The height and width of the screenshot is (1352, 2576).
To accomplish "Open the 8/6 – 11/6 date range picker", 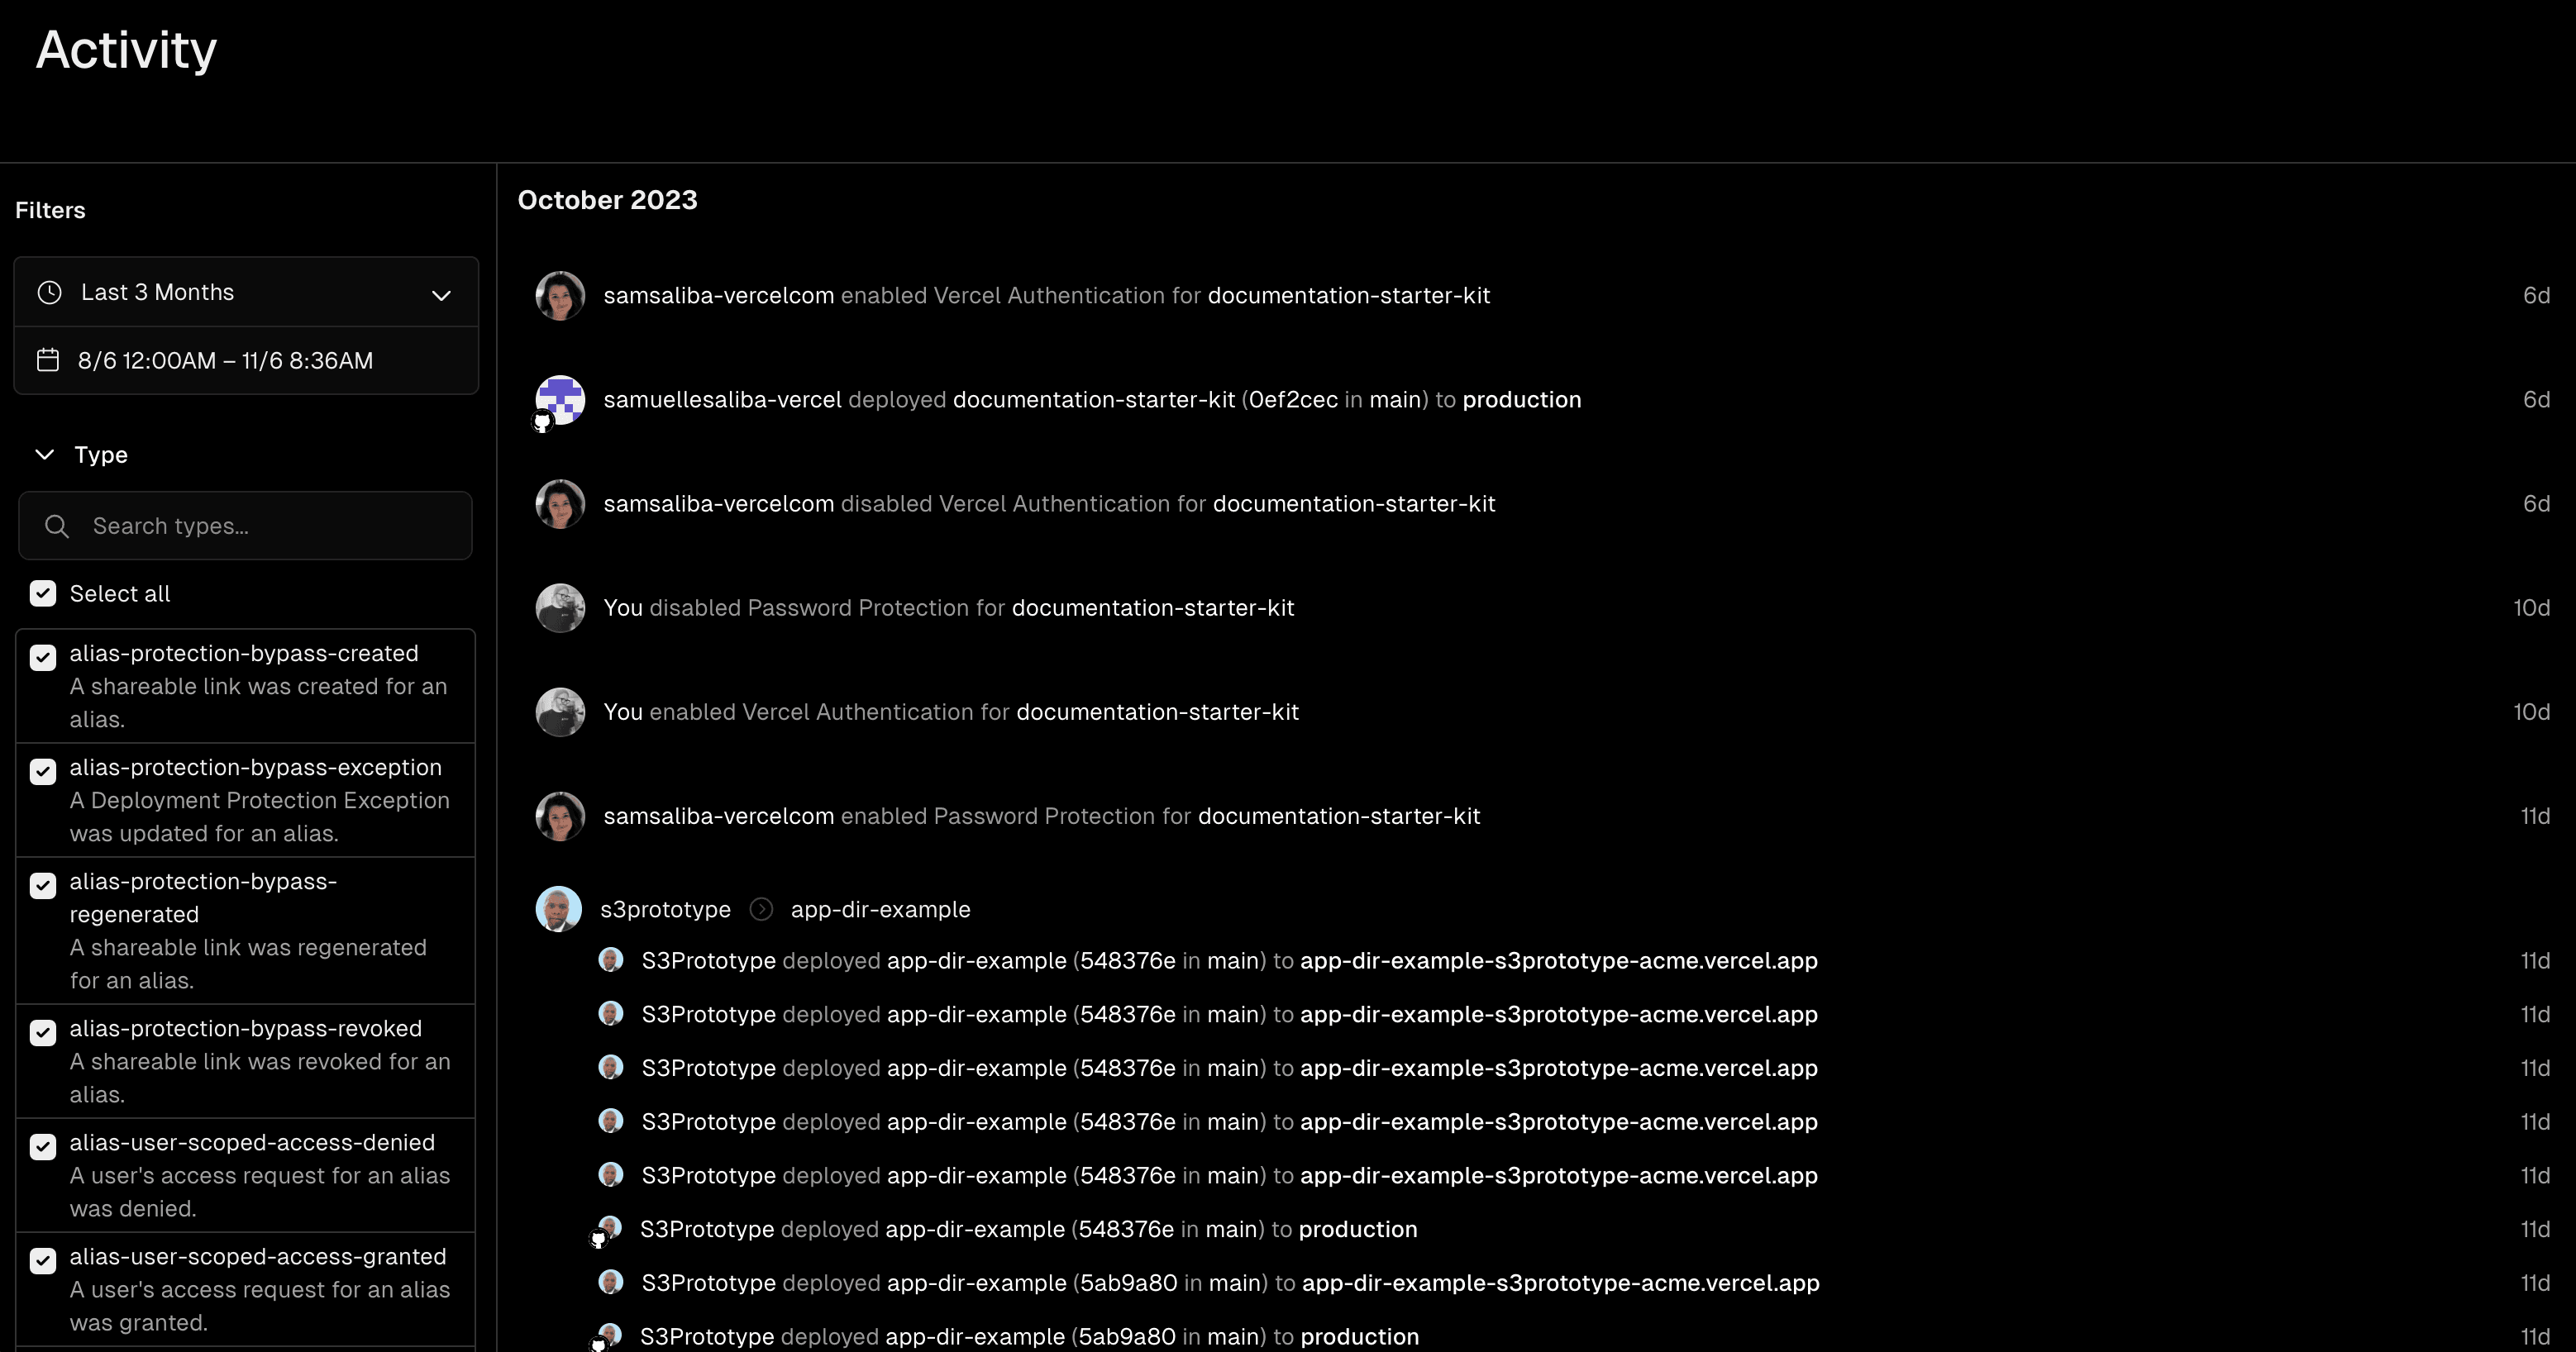I will pos(225,360).
